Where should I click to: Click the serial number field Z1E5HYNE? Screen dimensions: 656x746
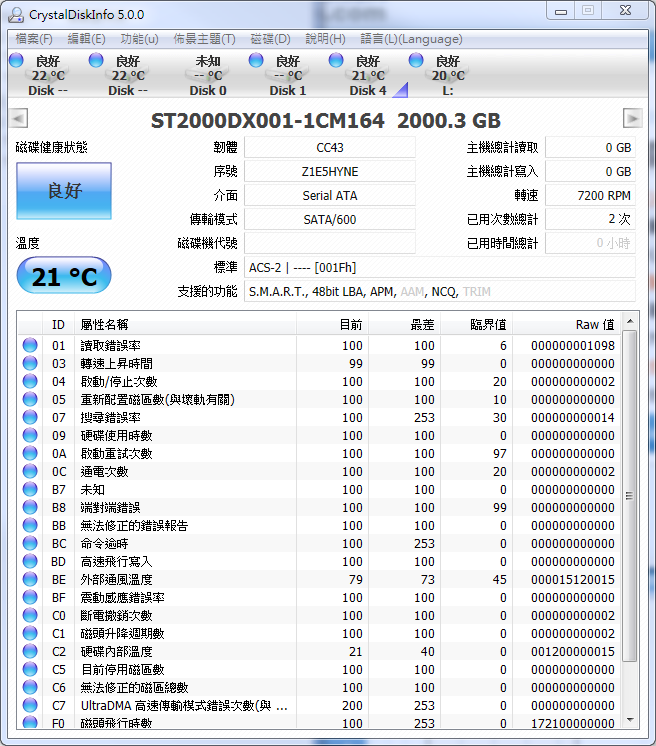(x=330, y=171)
